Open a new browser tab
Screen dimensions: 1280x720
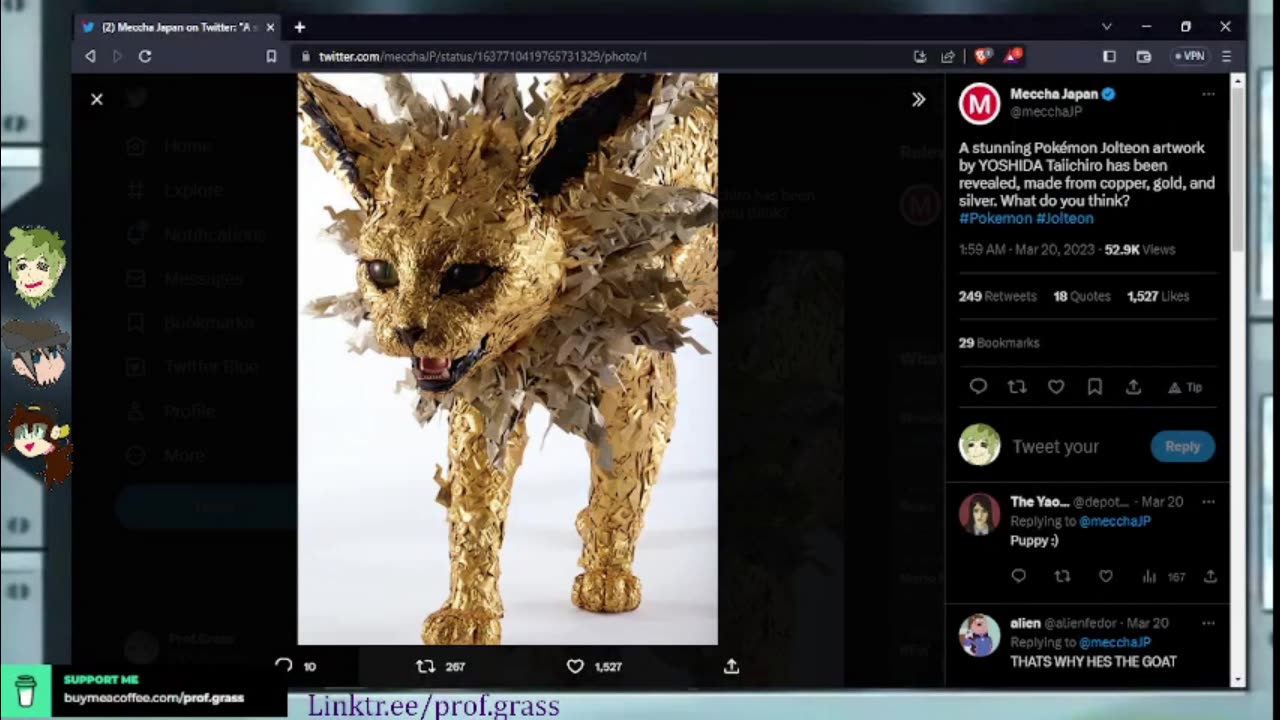(299, 27)
